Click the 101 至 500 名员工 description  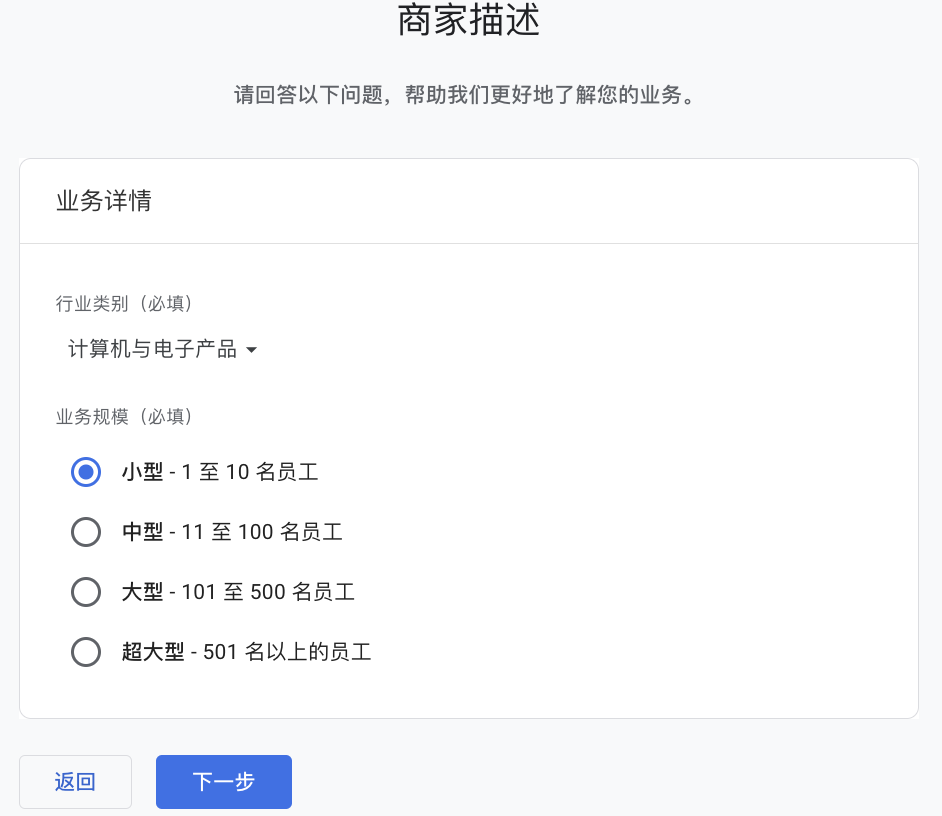click(x=268, y=592)
